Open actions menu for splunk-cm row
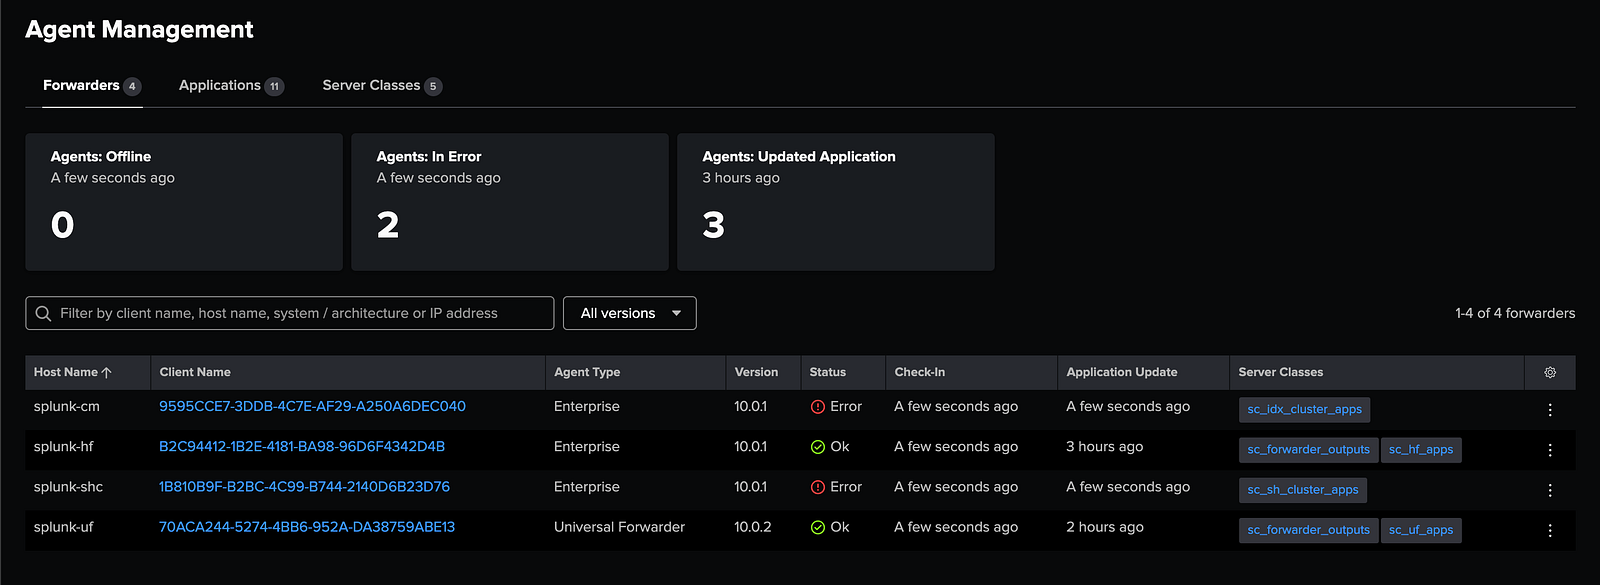 (1549, 410)
